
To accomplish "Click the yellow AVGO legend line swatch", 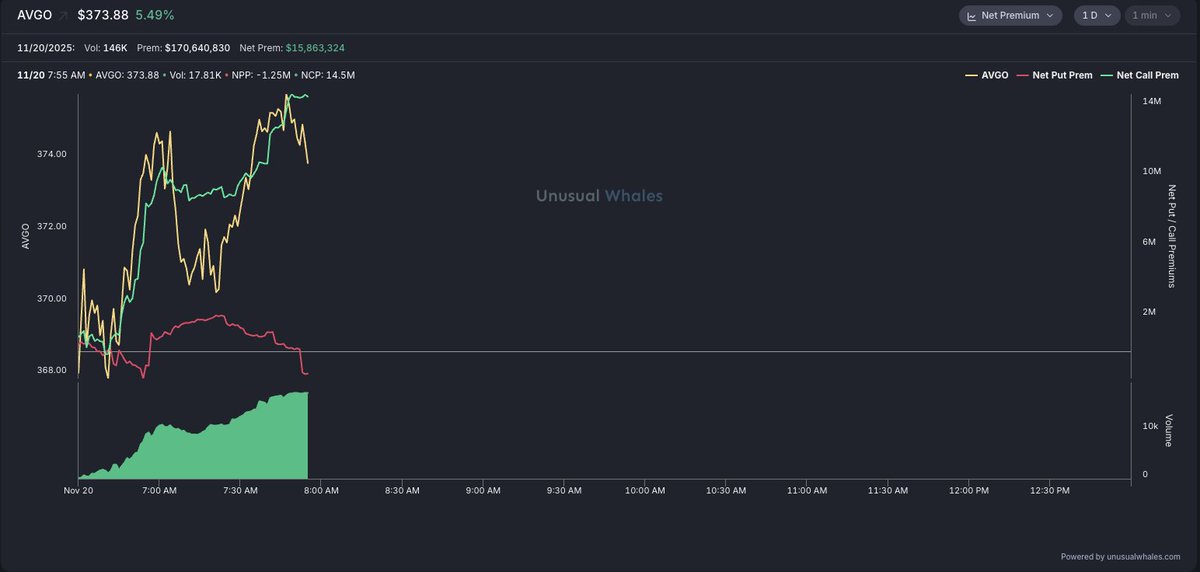I will point(970,75).
